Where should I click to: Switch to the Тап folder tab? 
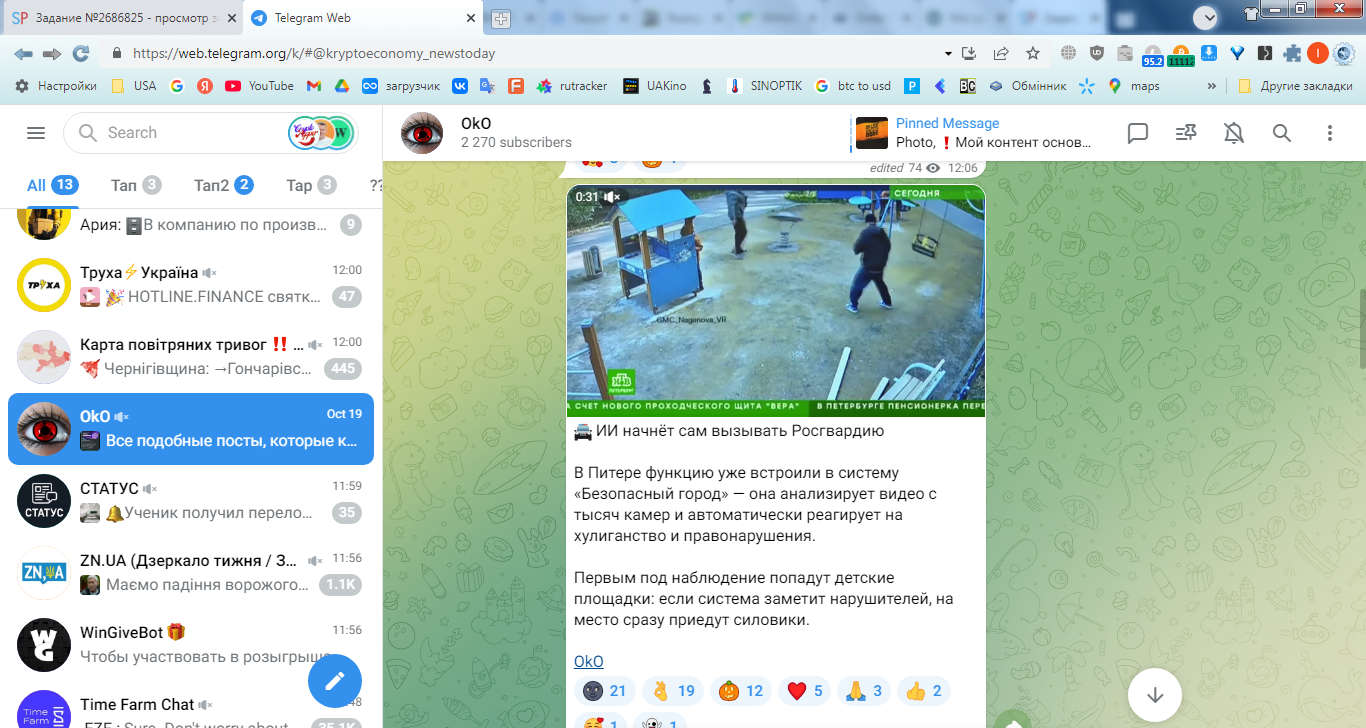point(136,185)
